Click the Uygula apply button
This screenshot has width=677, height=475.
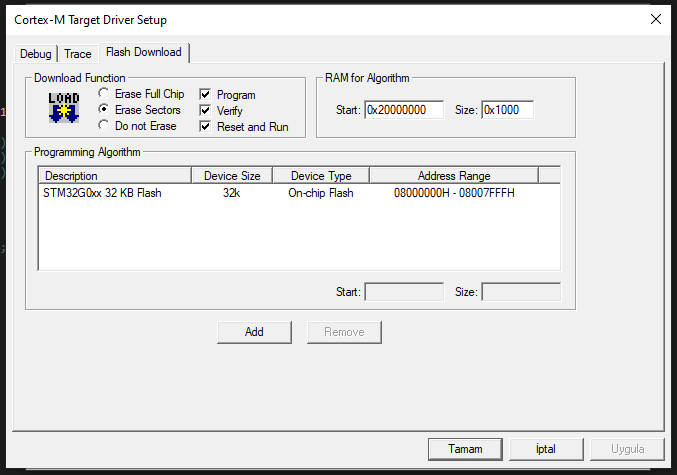point(627,449)
